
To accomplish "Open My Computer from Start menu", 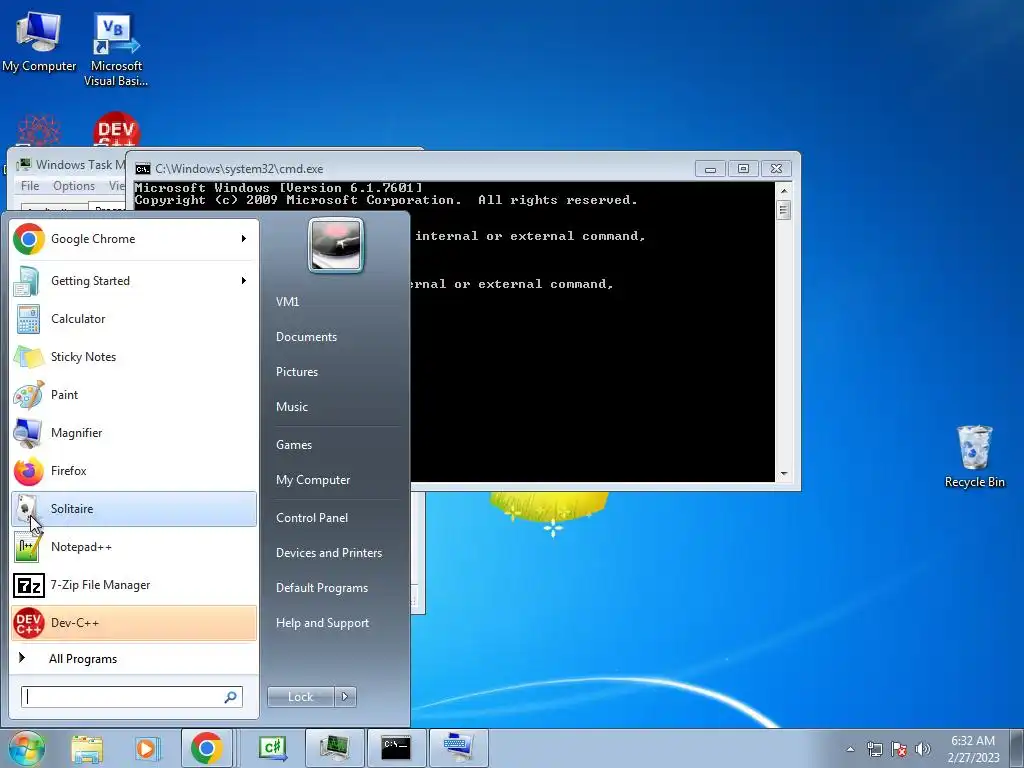I will [x=313, y=480].
